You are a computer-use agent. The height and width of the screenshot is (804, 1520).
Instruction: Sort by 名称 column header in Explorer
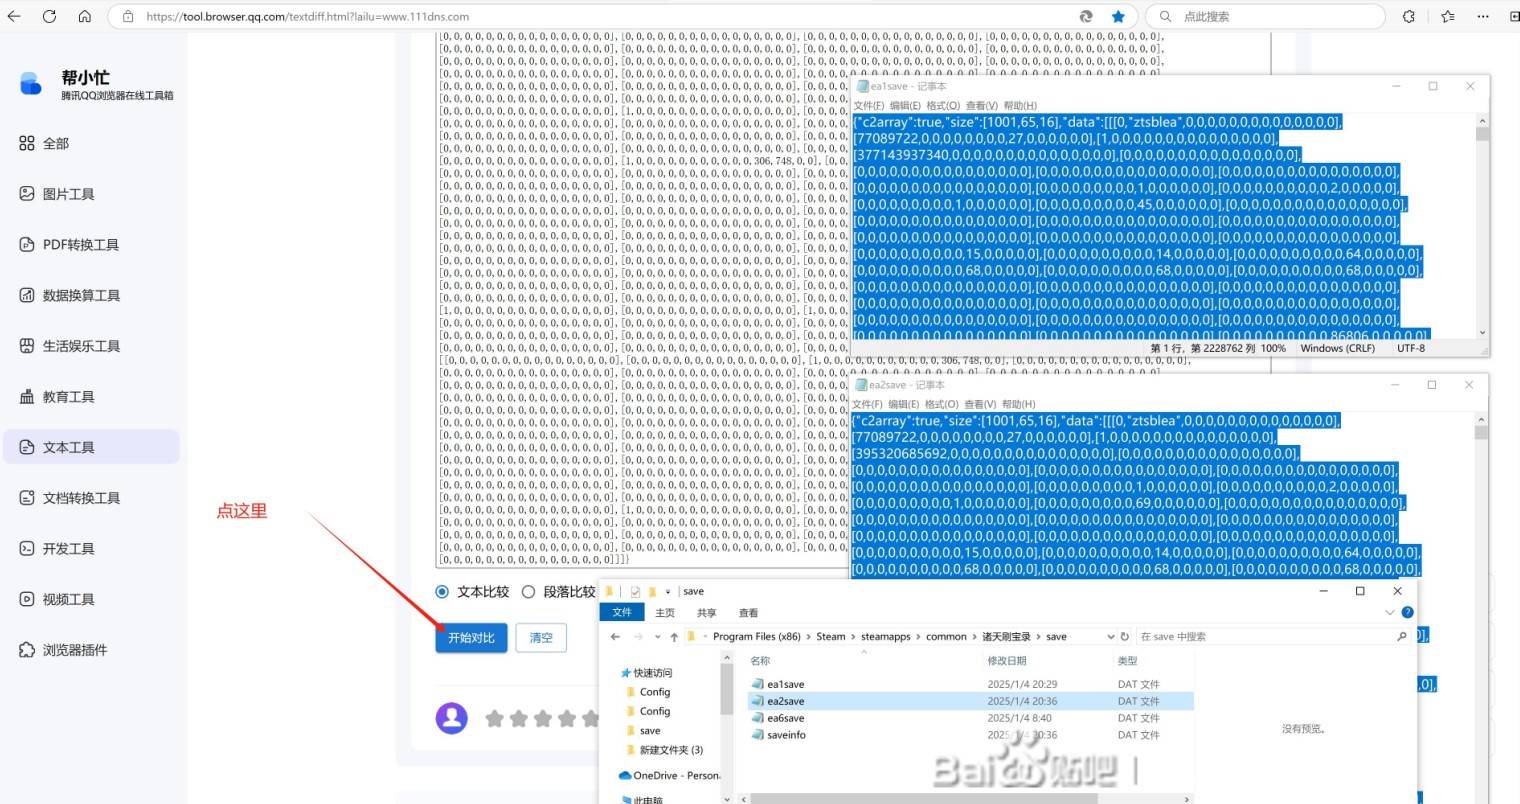(x=760, y=661)
